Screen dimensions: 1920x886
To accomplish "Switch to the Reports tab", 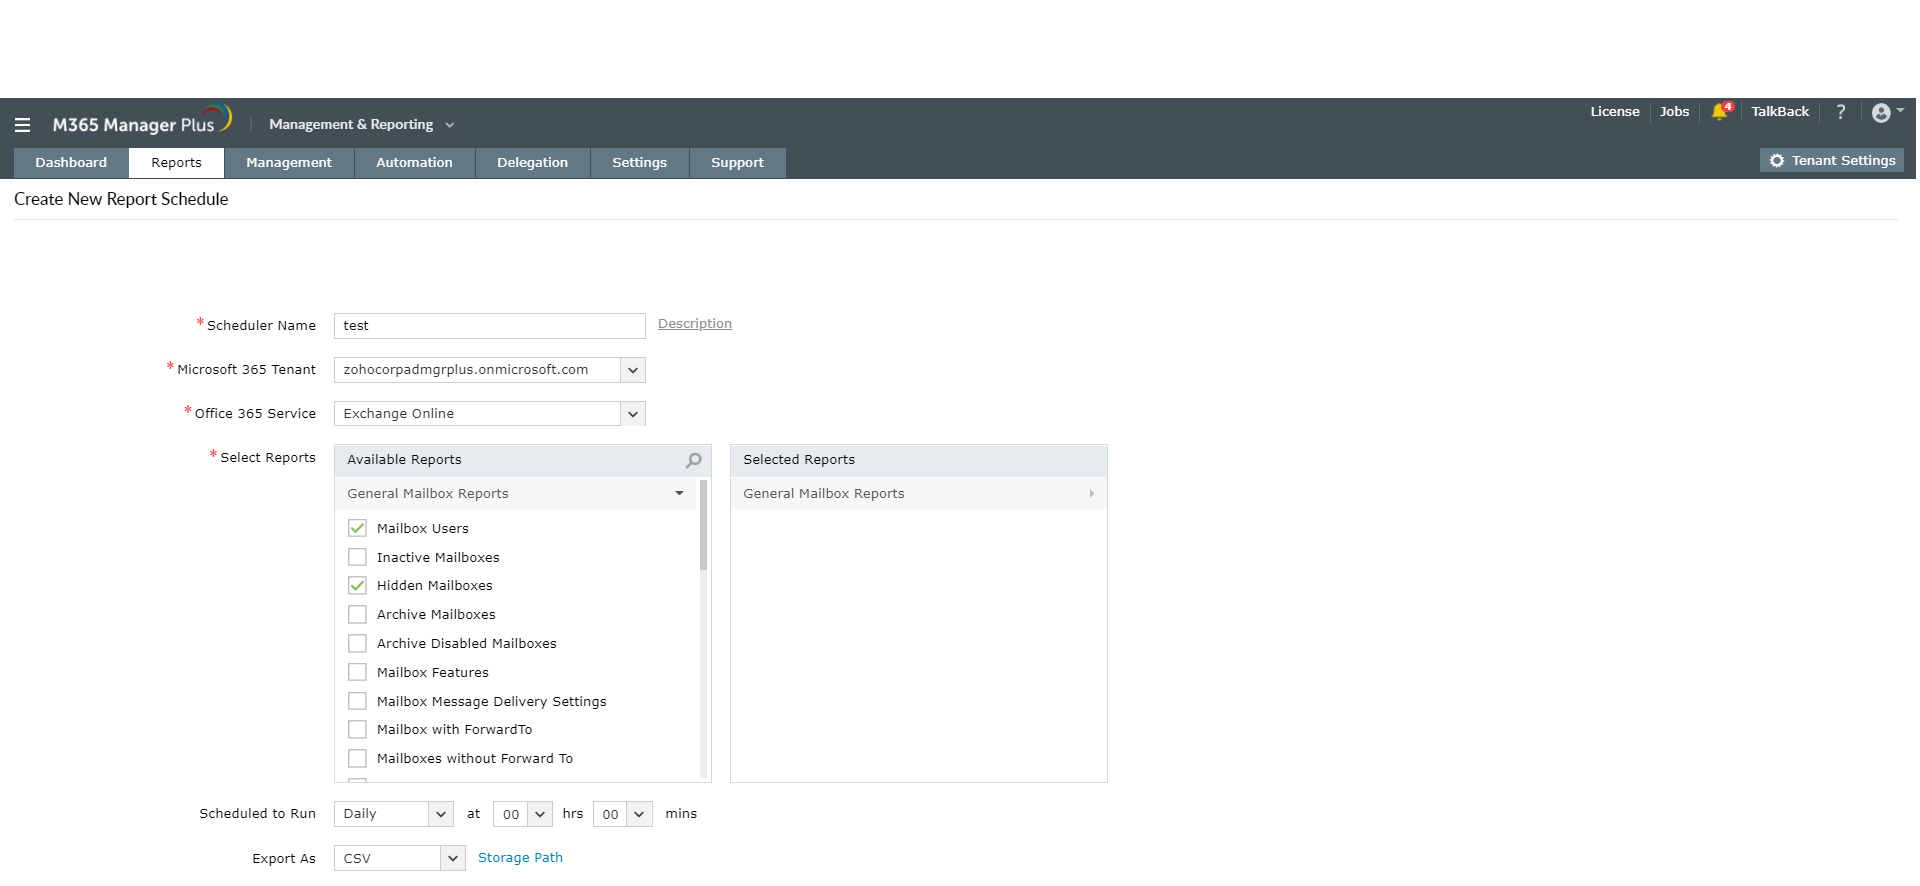I will click(177, 163).
